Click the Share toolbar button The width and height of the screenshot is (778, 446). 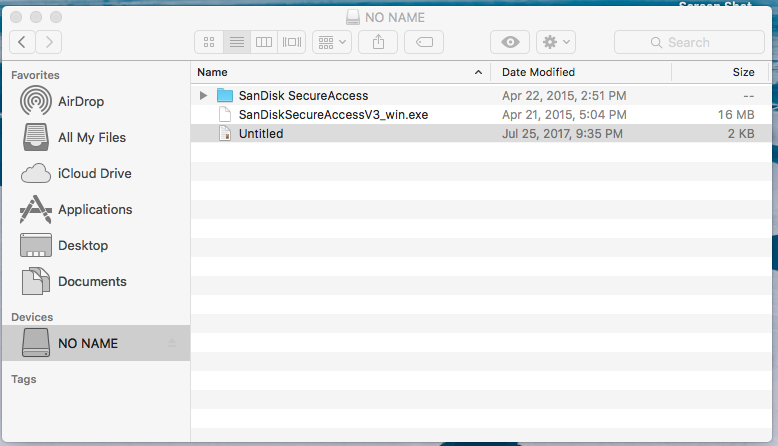[x=378, y=42]
